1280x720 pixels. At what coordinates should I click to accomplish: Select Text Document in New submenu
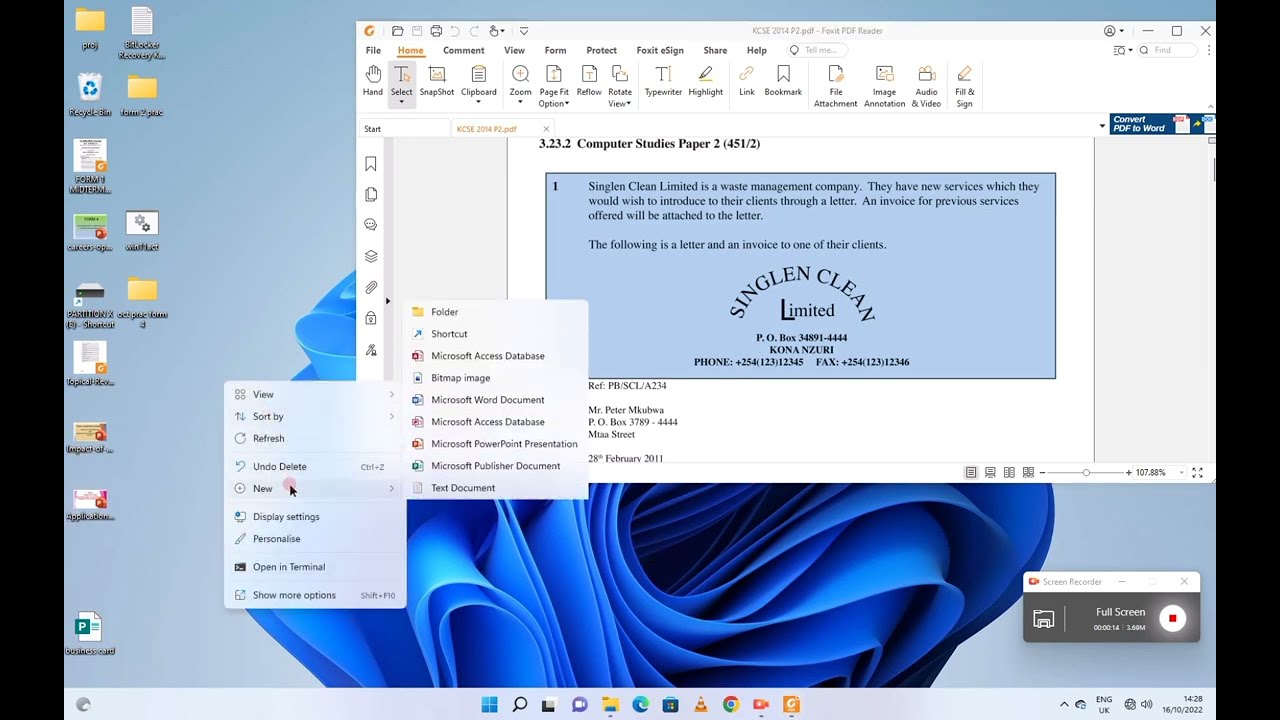click(495, 488)
